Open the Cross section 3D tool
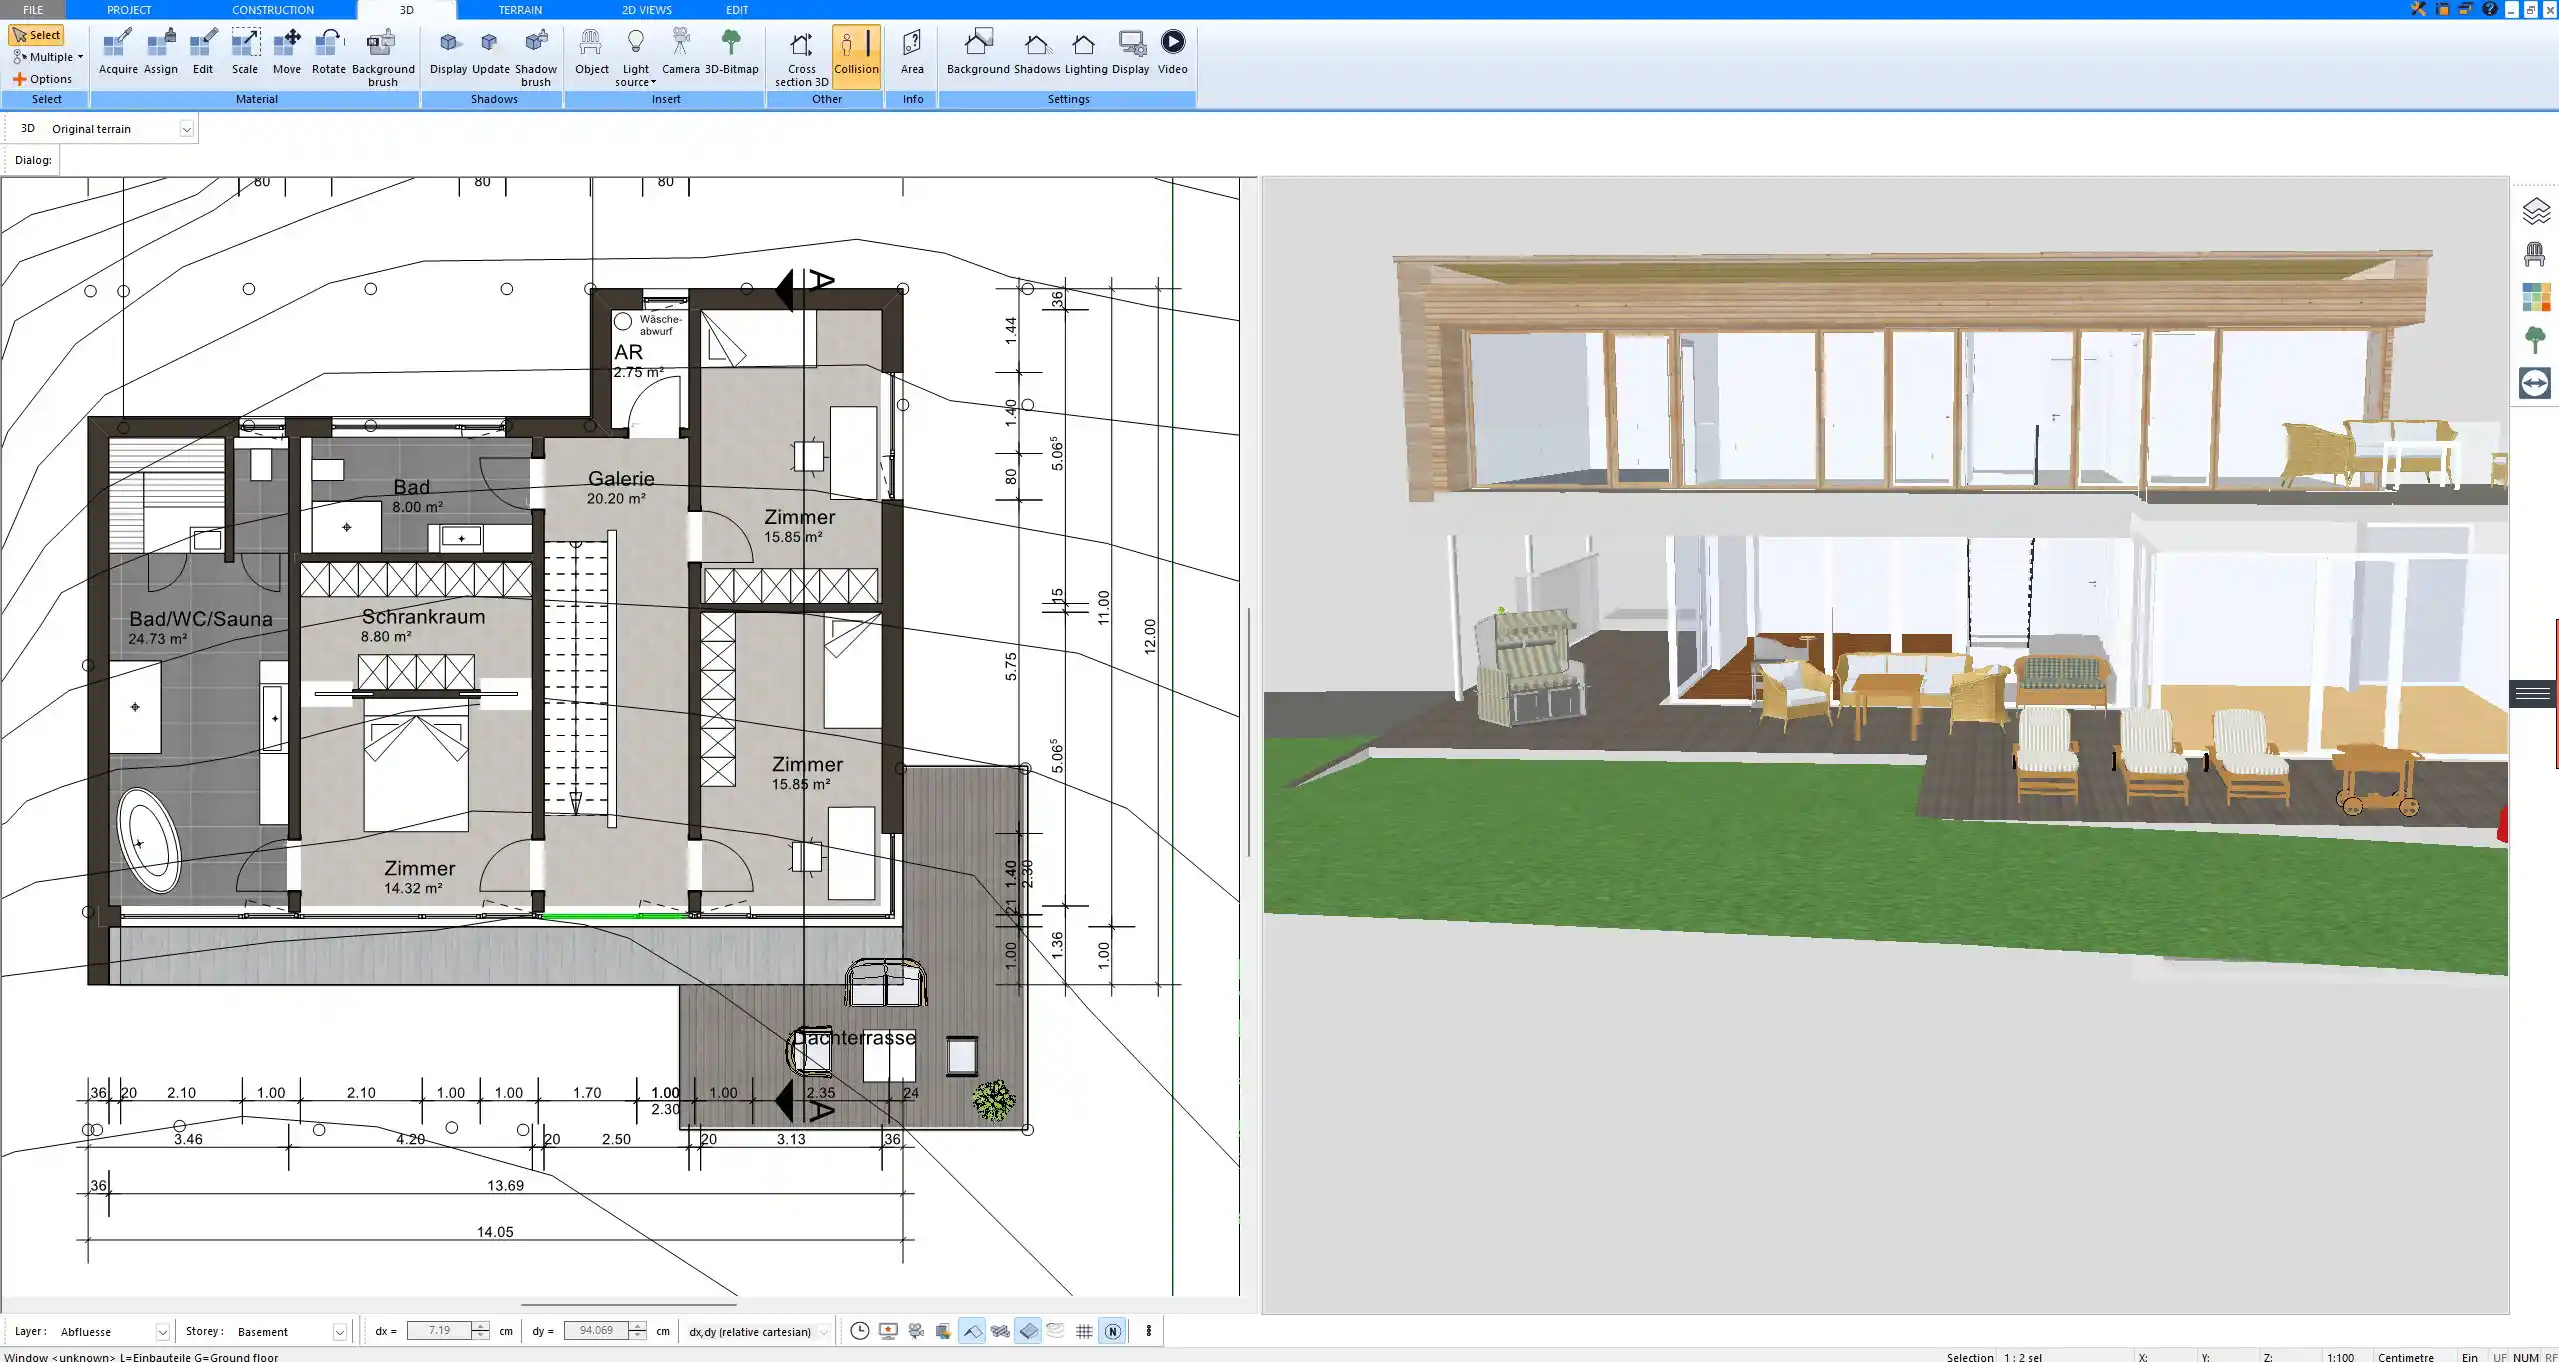This screenshot has height=1362, width=2559. (802, 57)
